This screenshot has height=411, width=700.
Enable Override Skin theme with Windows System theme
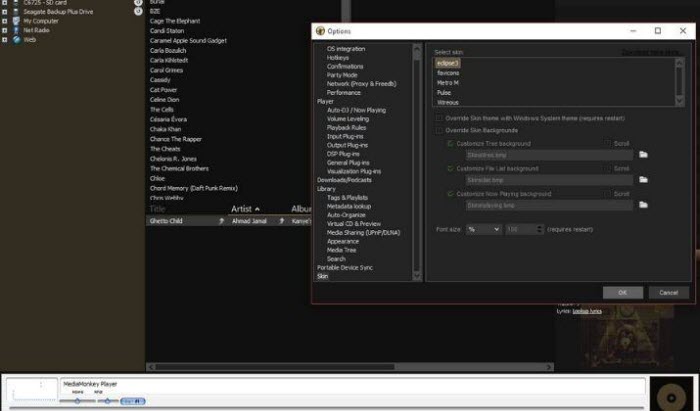439,118
